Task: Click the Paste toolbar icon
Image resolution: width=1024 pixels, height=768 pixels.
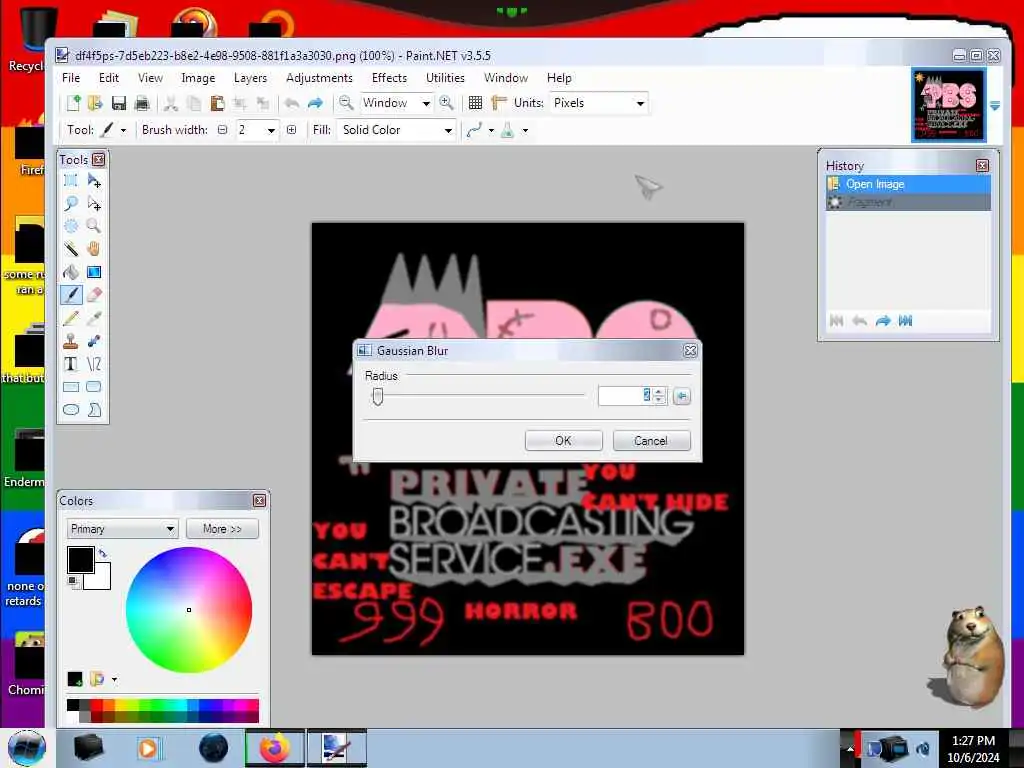Action: (x=217, y=103)
